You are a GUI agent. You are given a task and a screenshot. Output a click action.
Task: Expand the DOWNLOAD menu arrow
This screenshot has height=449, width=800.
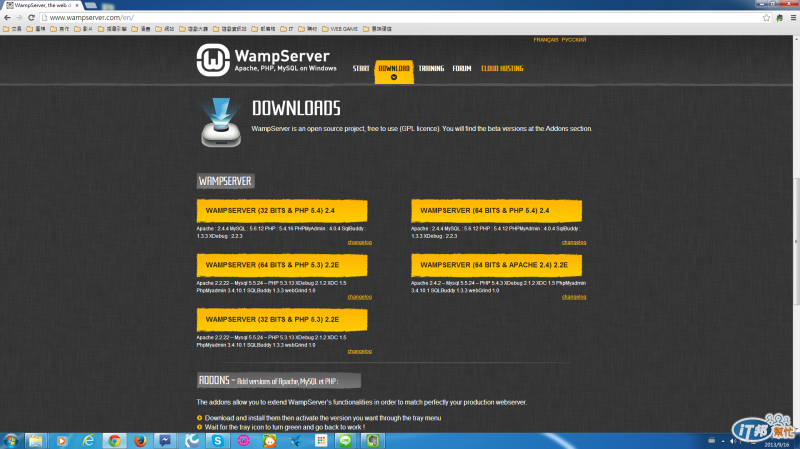(394, 78)
